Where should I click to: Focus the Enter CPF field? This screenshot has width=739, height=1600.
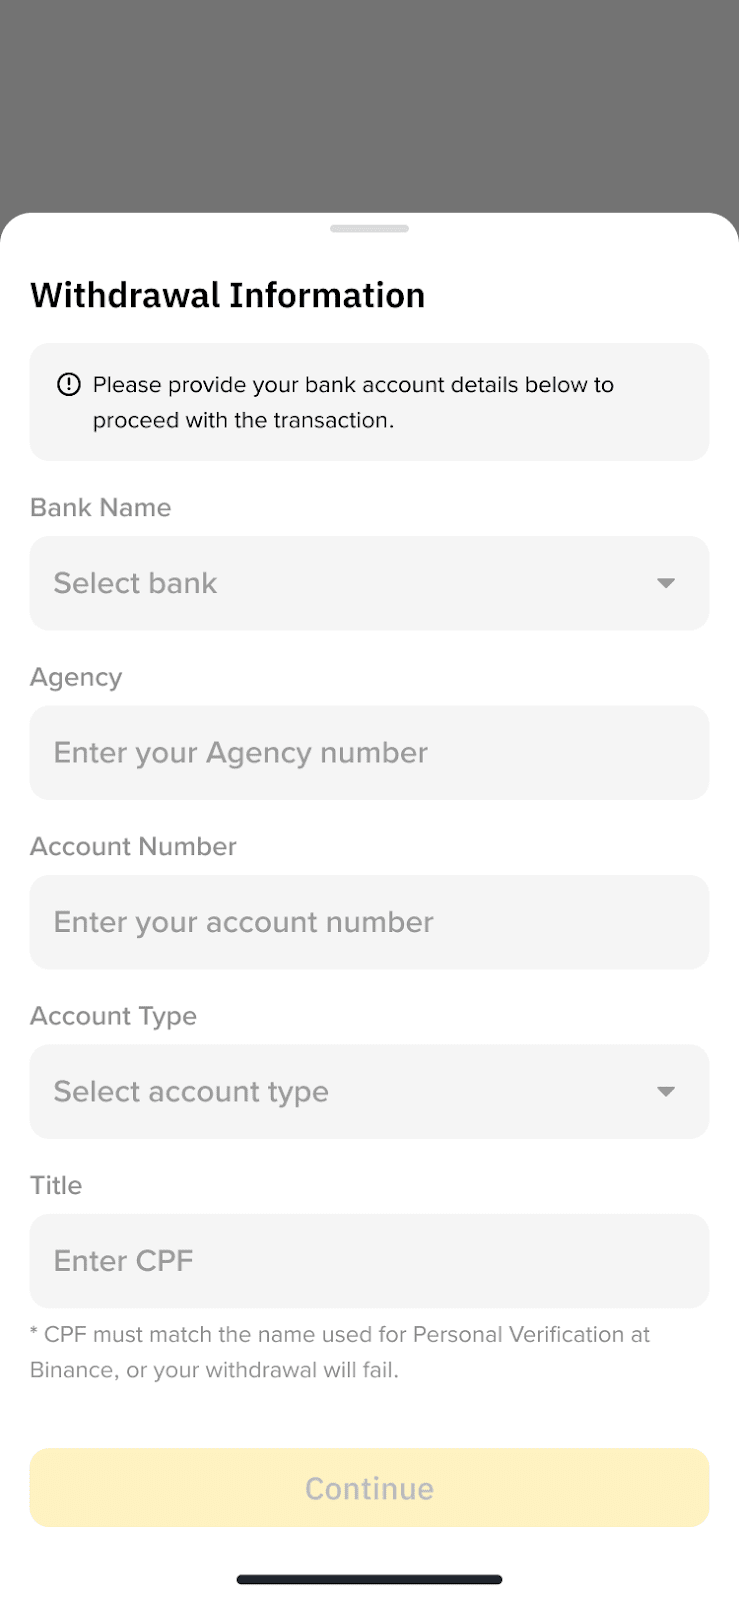point(369,1261)
